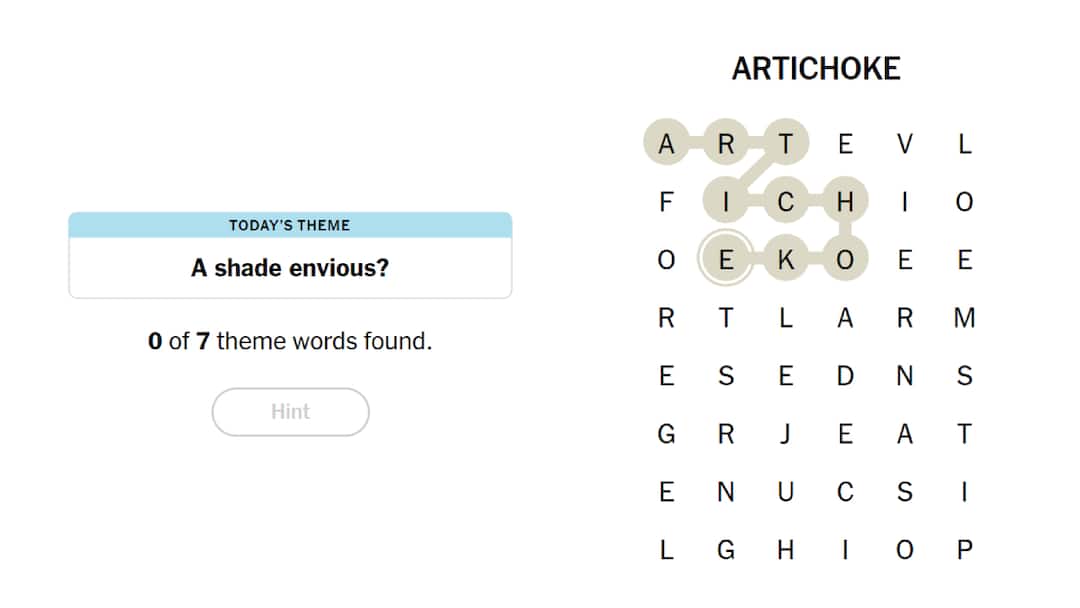Click the highlighted letter K tile
Screen dimensions: 1080x608
pyautogui.click(x=786, y=259)
